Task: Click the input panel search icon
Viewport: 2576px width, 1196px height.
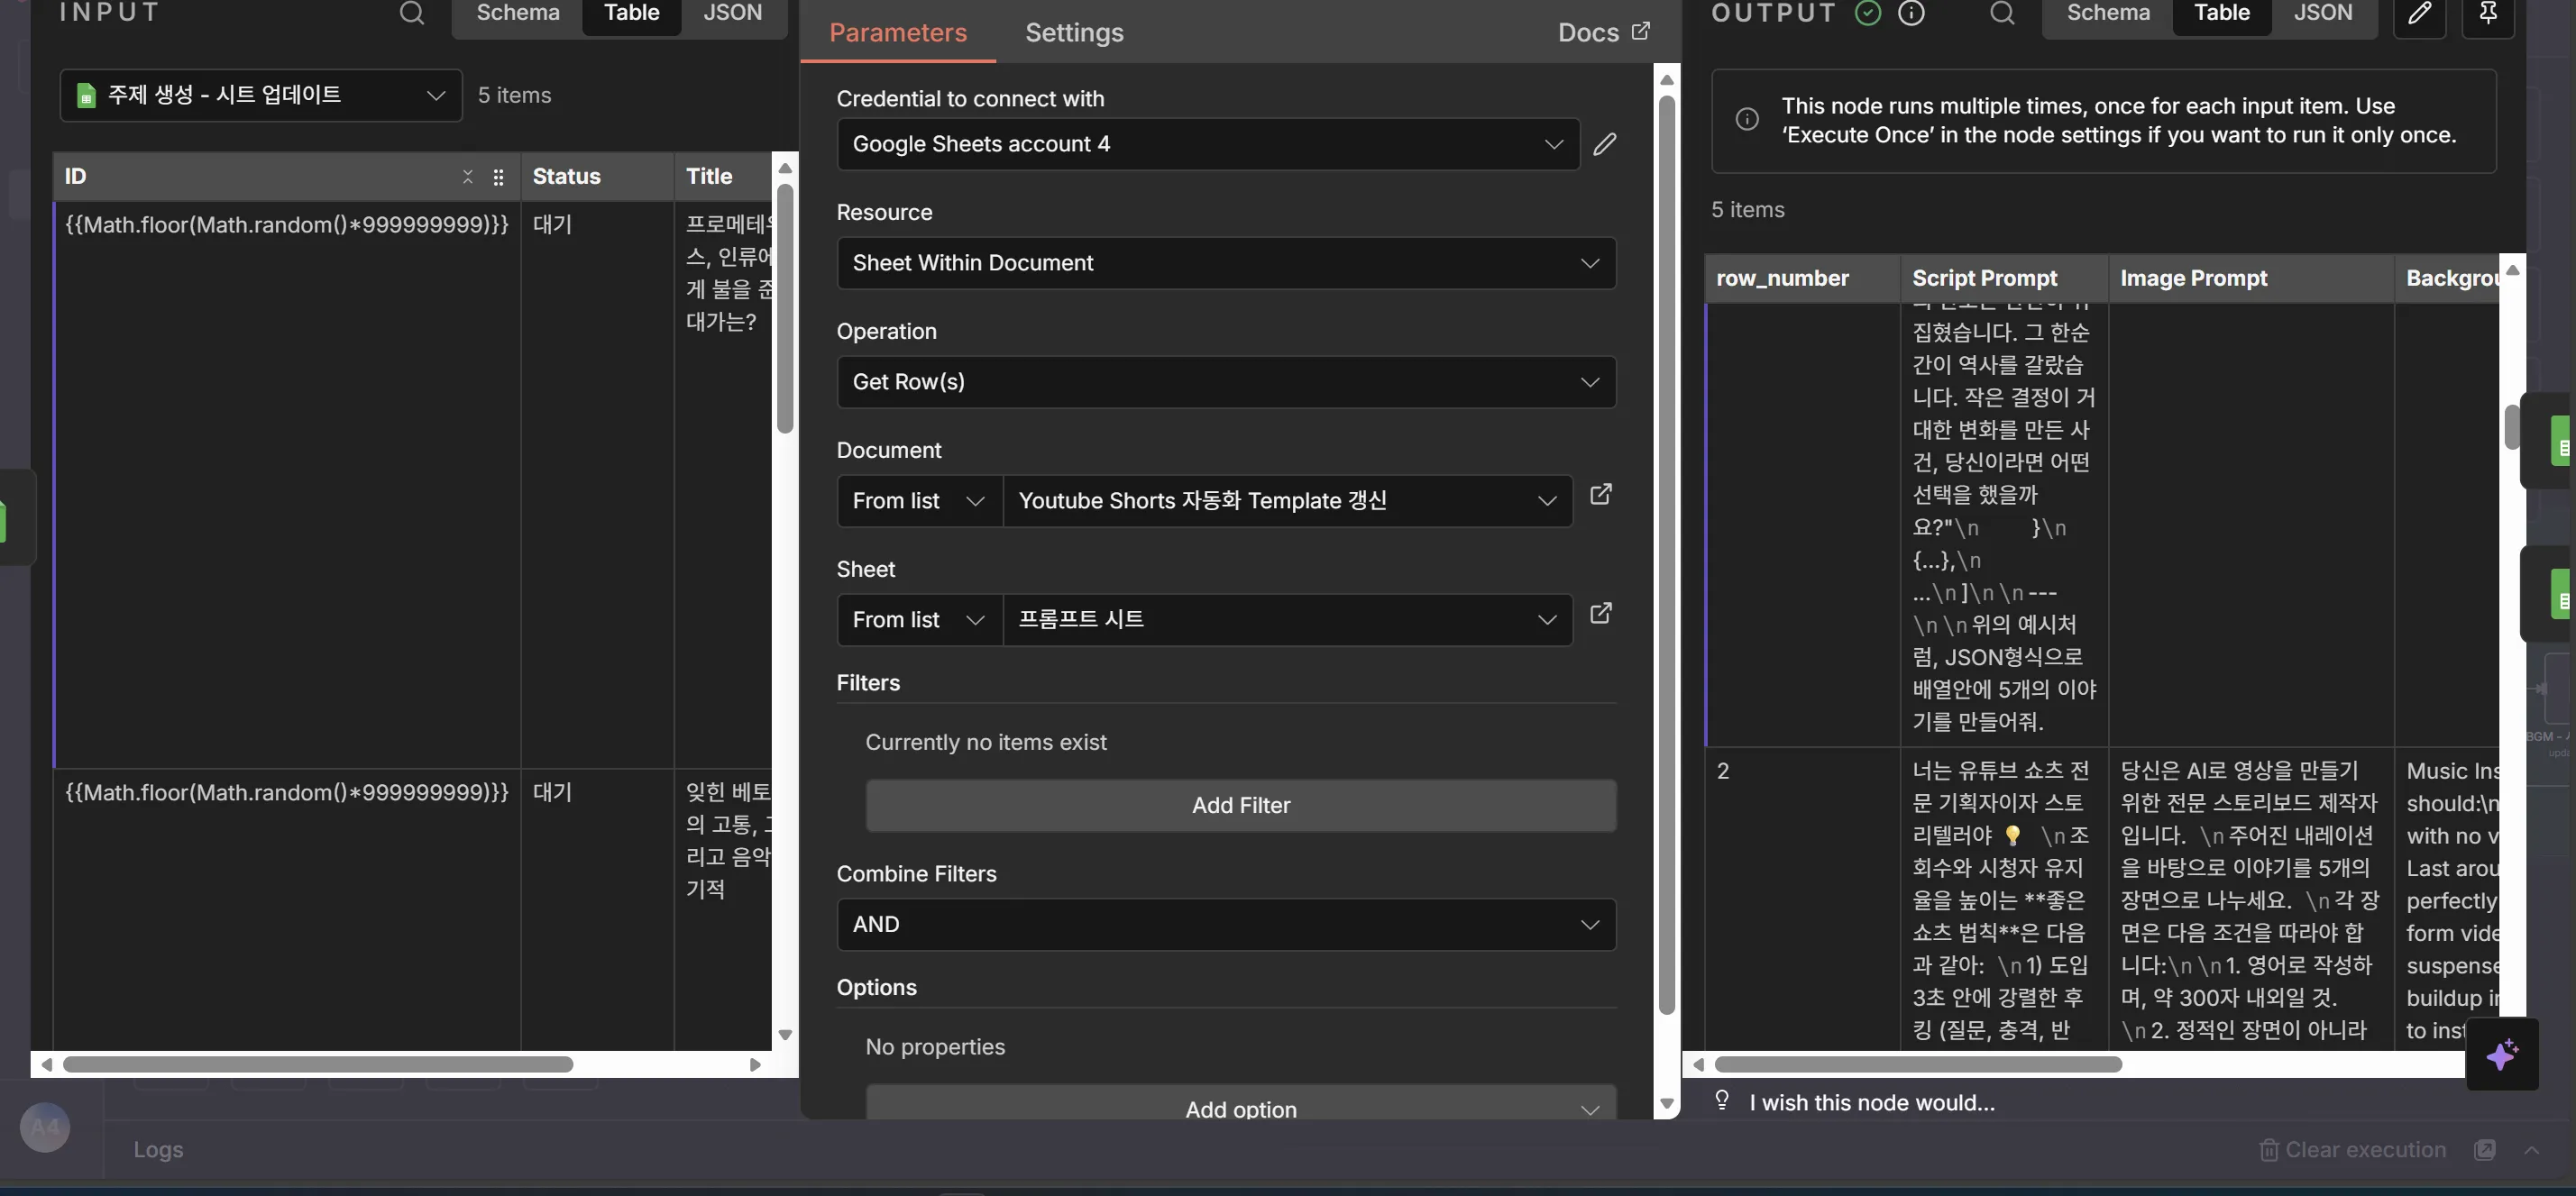Action: coord(412,13)
